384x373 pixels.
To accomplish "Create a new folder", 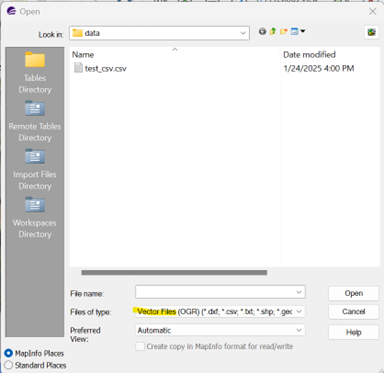I will pos(284,31).
